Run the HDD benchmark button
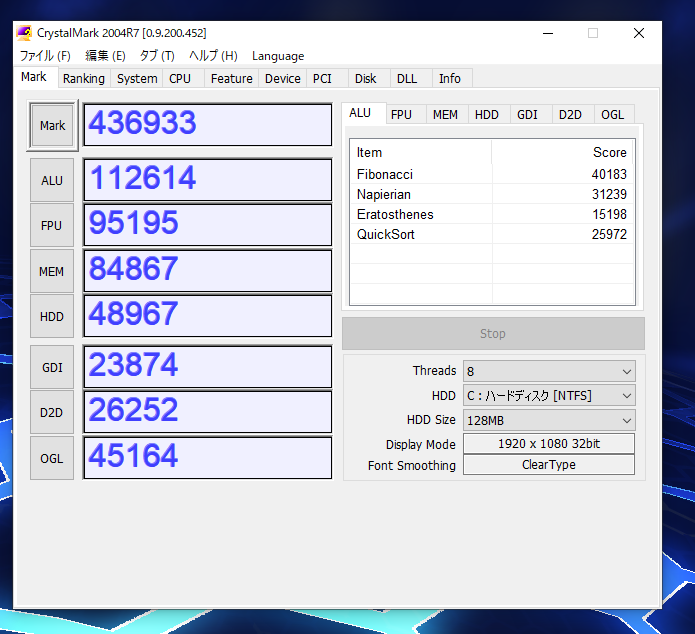Image resolution: width=695 pixels, height=634 pixels. pos(52,317)
